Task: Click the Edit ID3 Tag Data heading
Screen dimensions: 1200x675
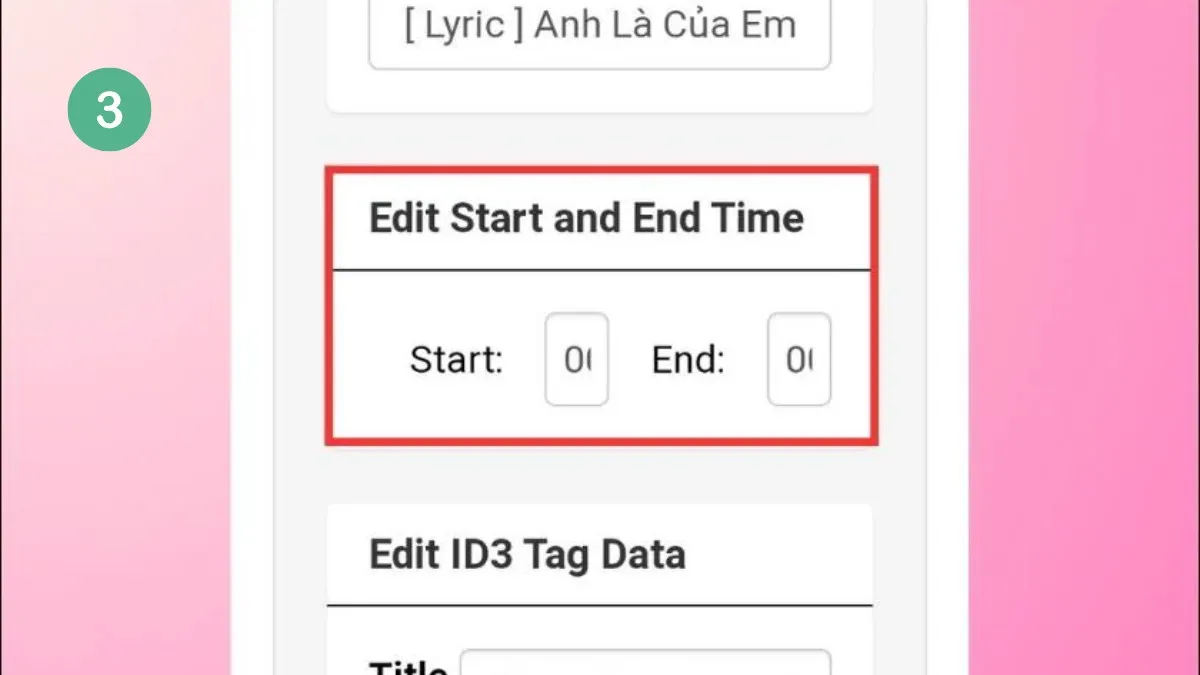Action: click(x=527, y=555)
